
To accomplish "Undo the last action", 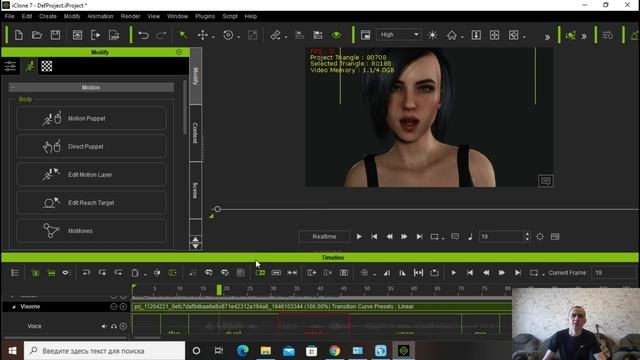I will (143, 35).
